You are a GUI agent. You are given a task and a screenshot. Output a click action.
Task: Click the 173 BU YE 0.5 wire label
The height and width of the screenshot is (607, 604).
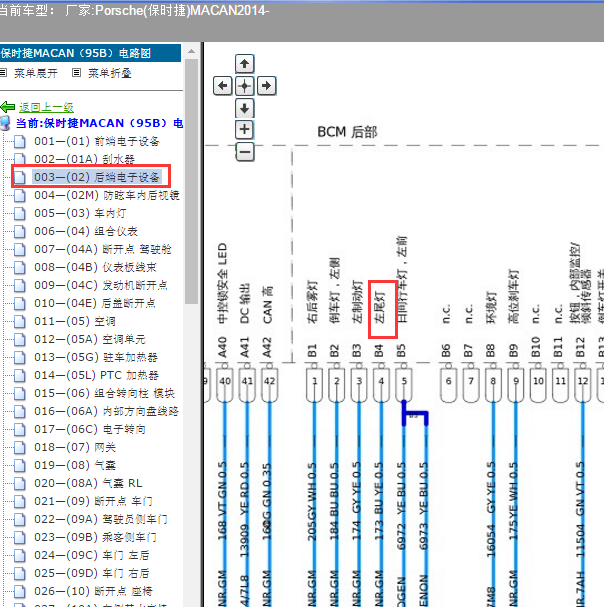point(379,501)
